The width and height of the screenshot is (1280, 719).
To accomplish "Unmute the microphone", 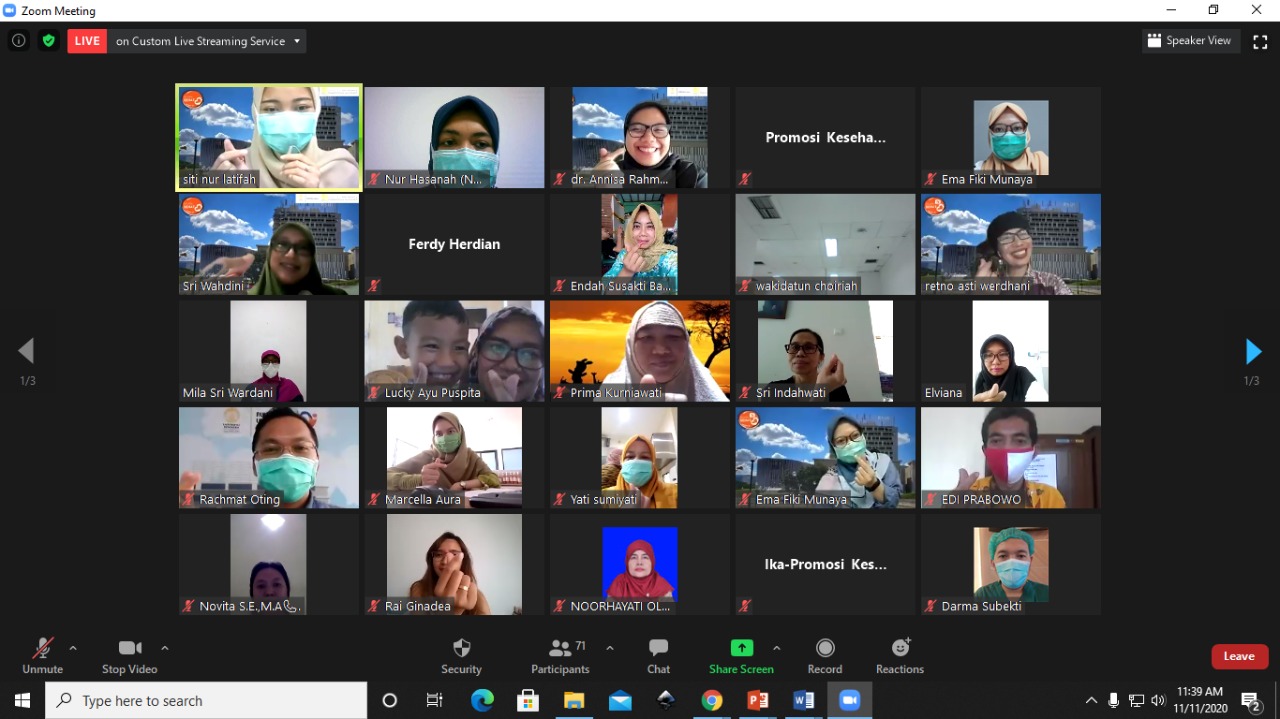I will [42, 656].
